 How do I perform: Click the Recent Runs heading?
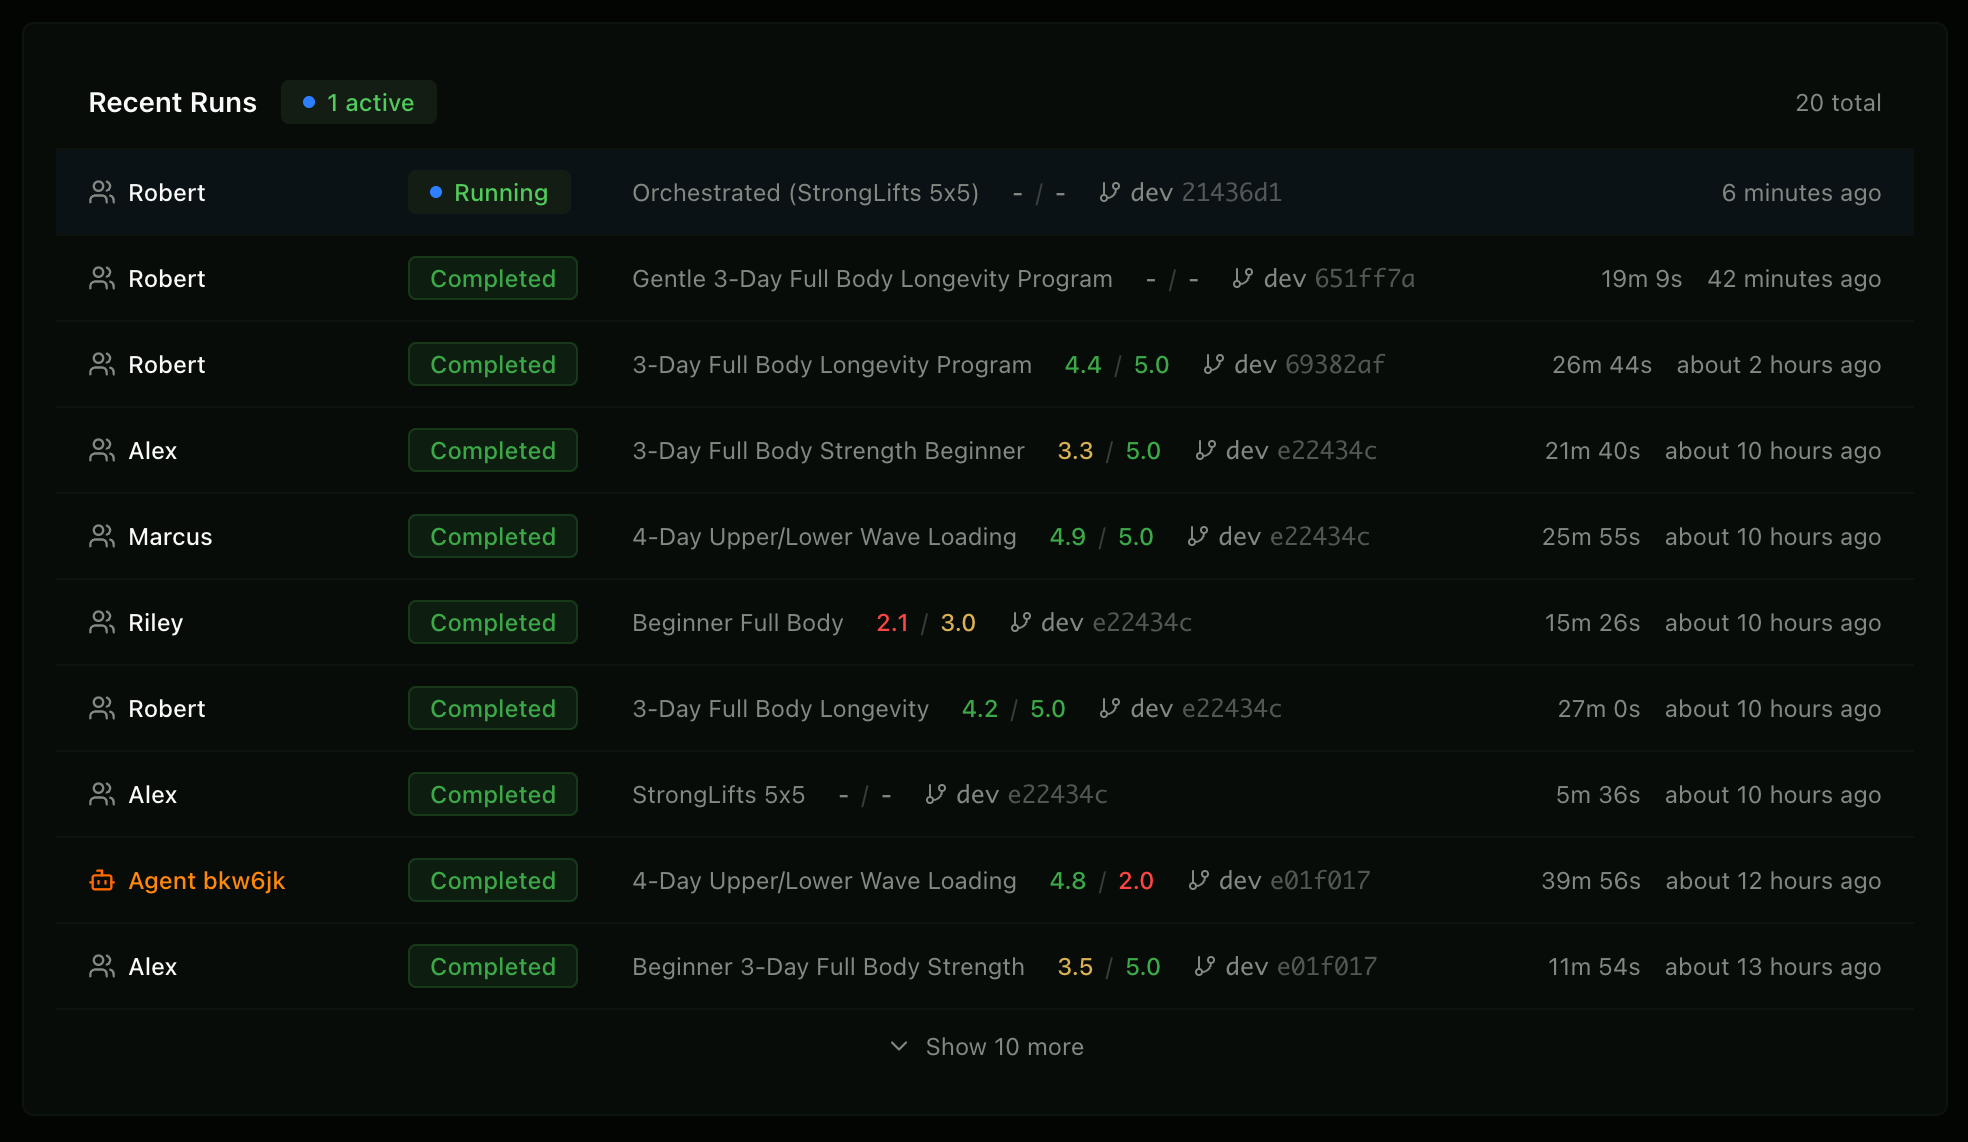click(x=173, y=102)
